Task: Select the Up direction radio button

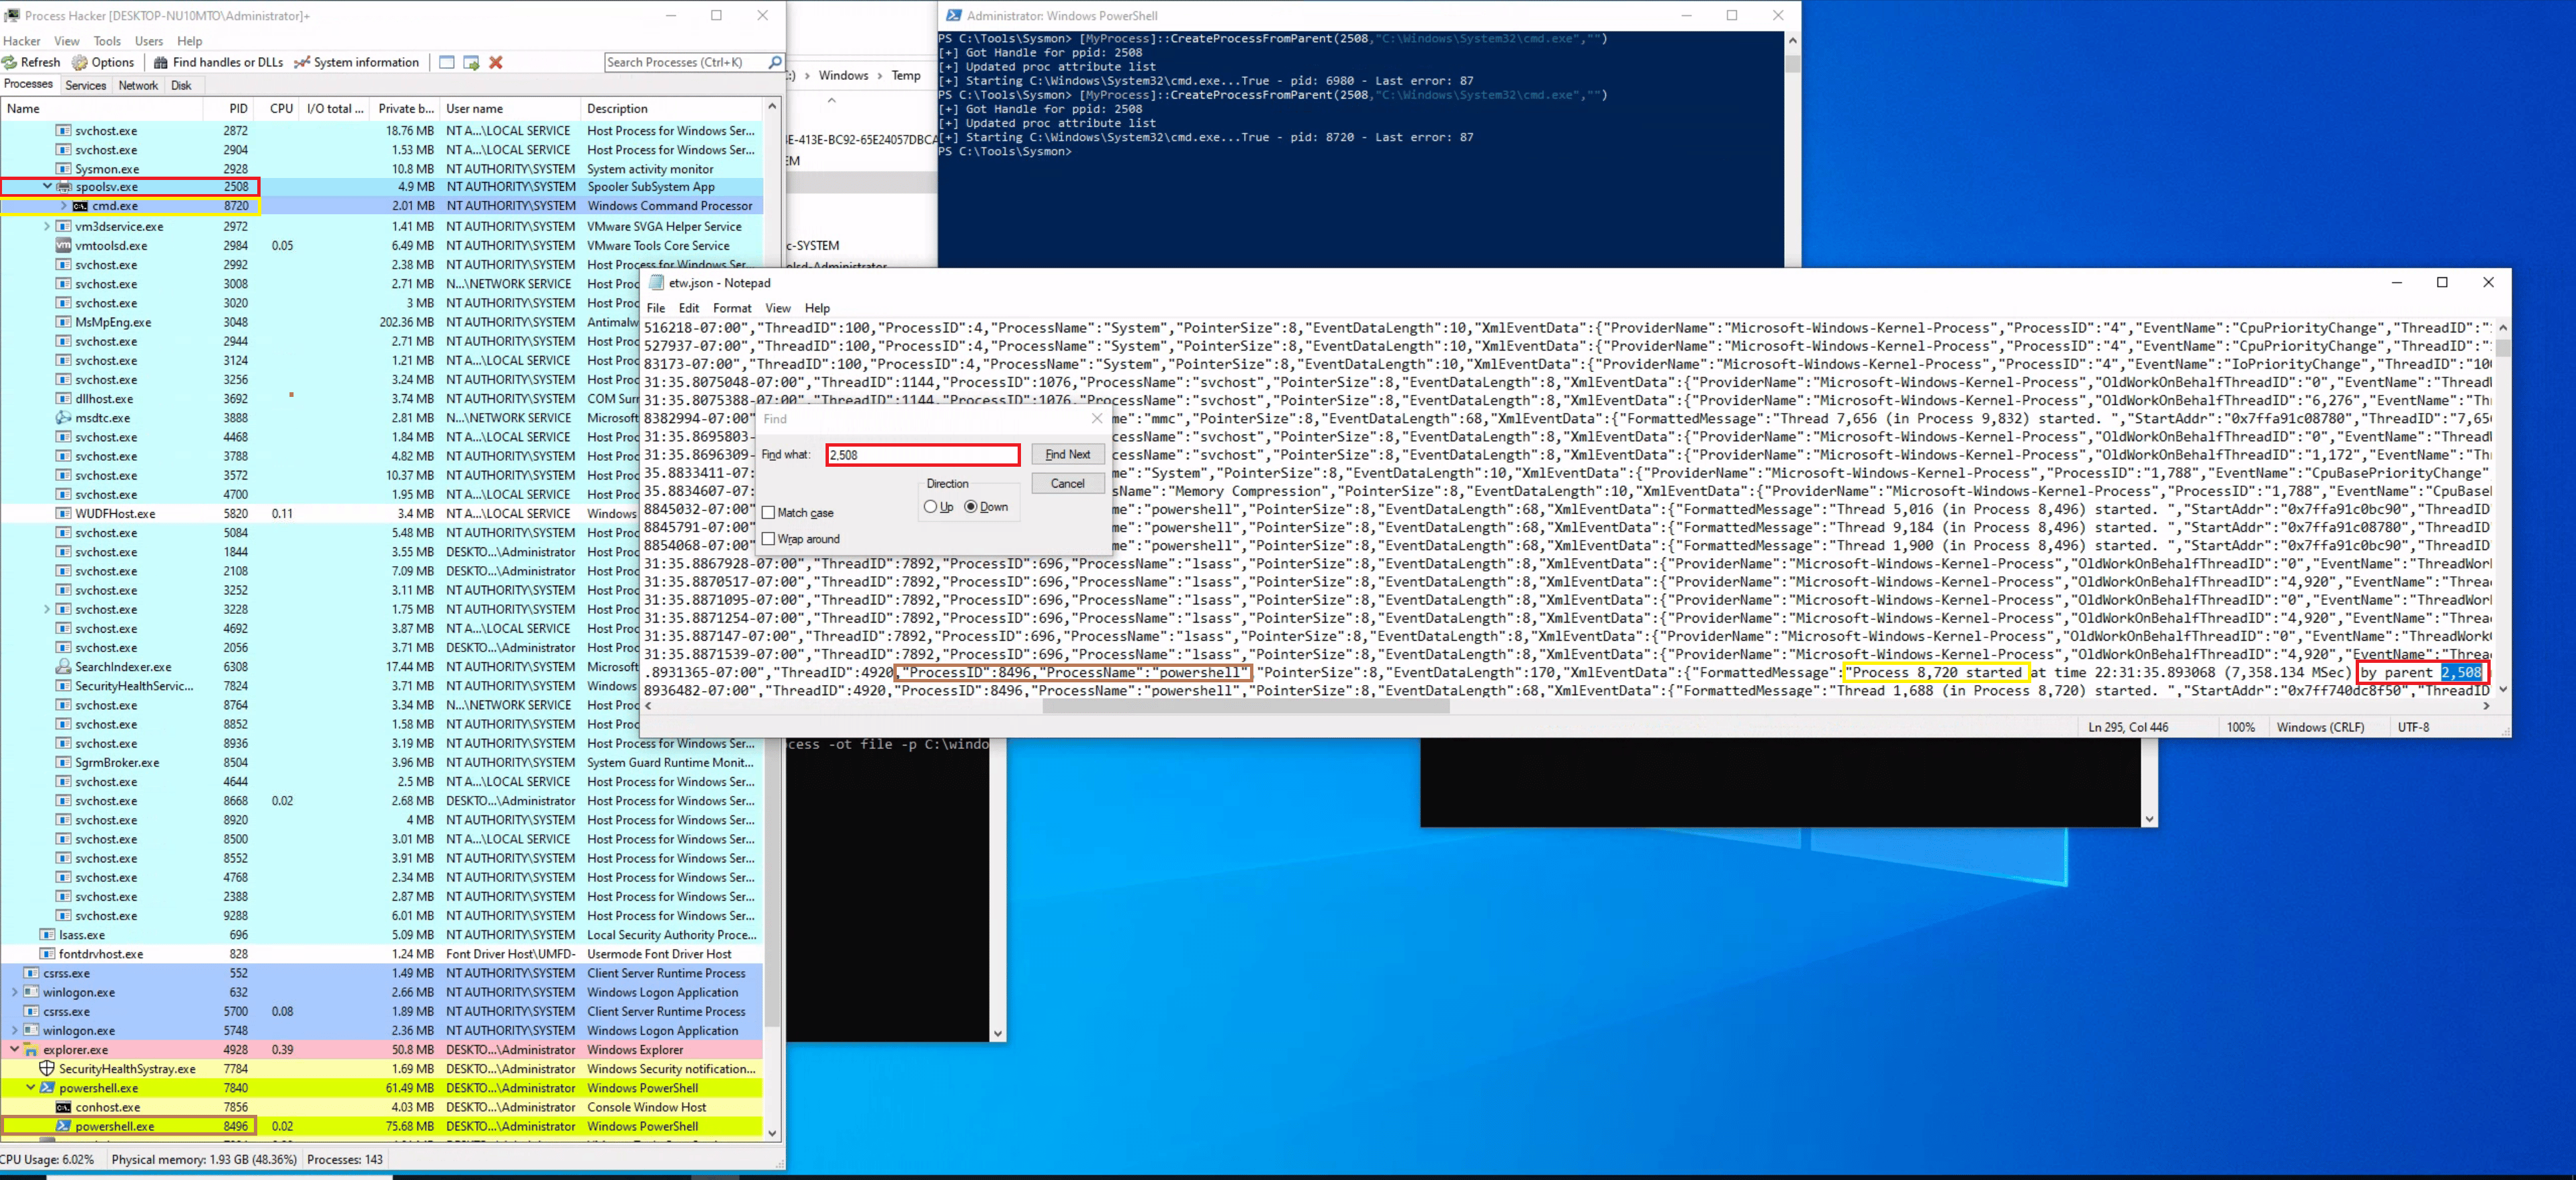Action: tap(931, 507)
